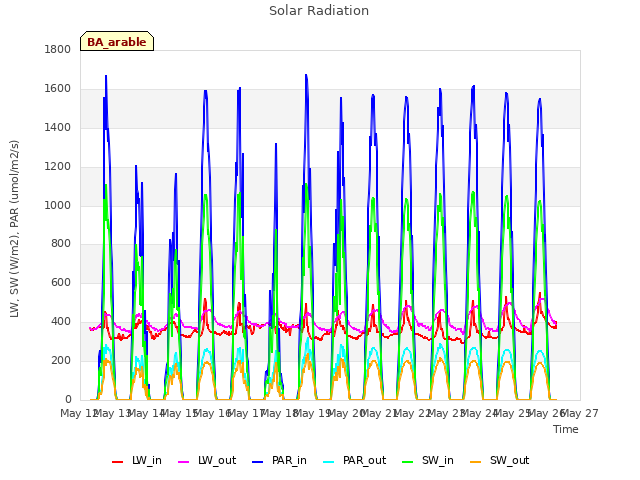Click the 600 y-axis tick label
Image resolution: width=640 pixels, height=480 pixels.
pos(61,282)
